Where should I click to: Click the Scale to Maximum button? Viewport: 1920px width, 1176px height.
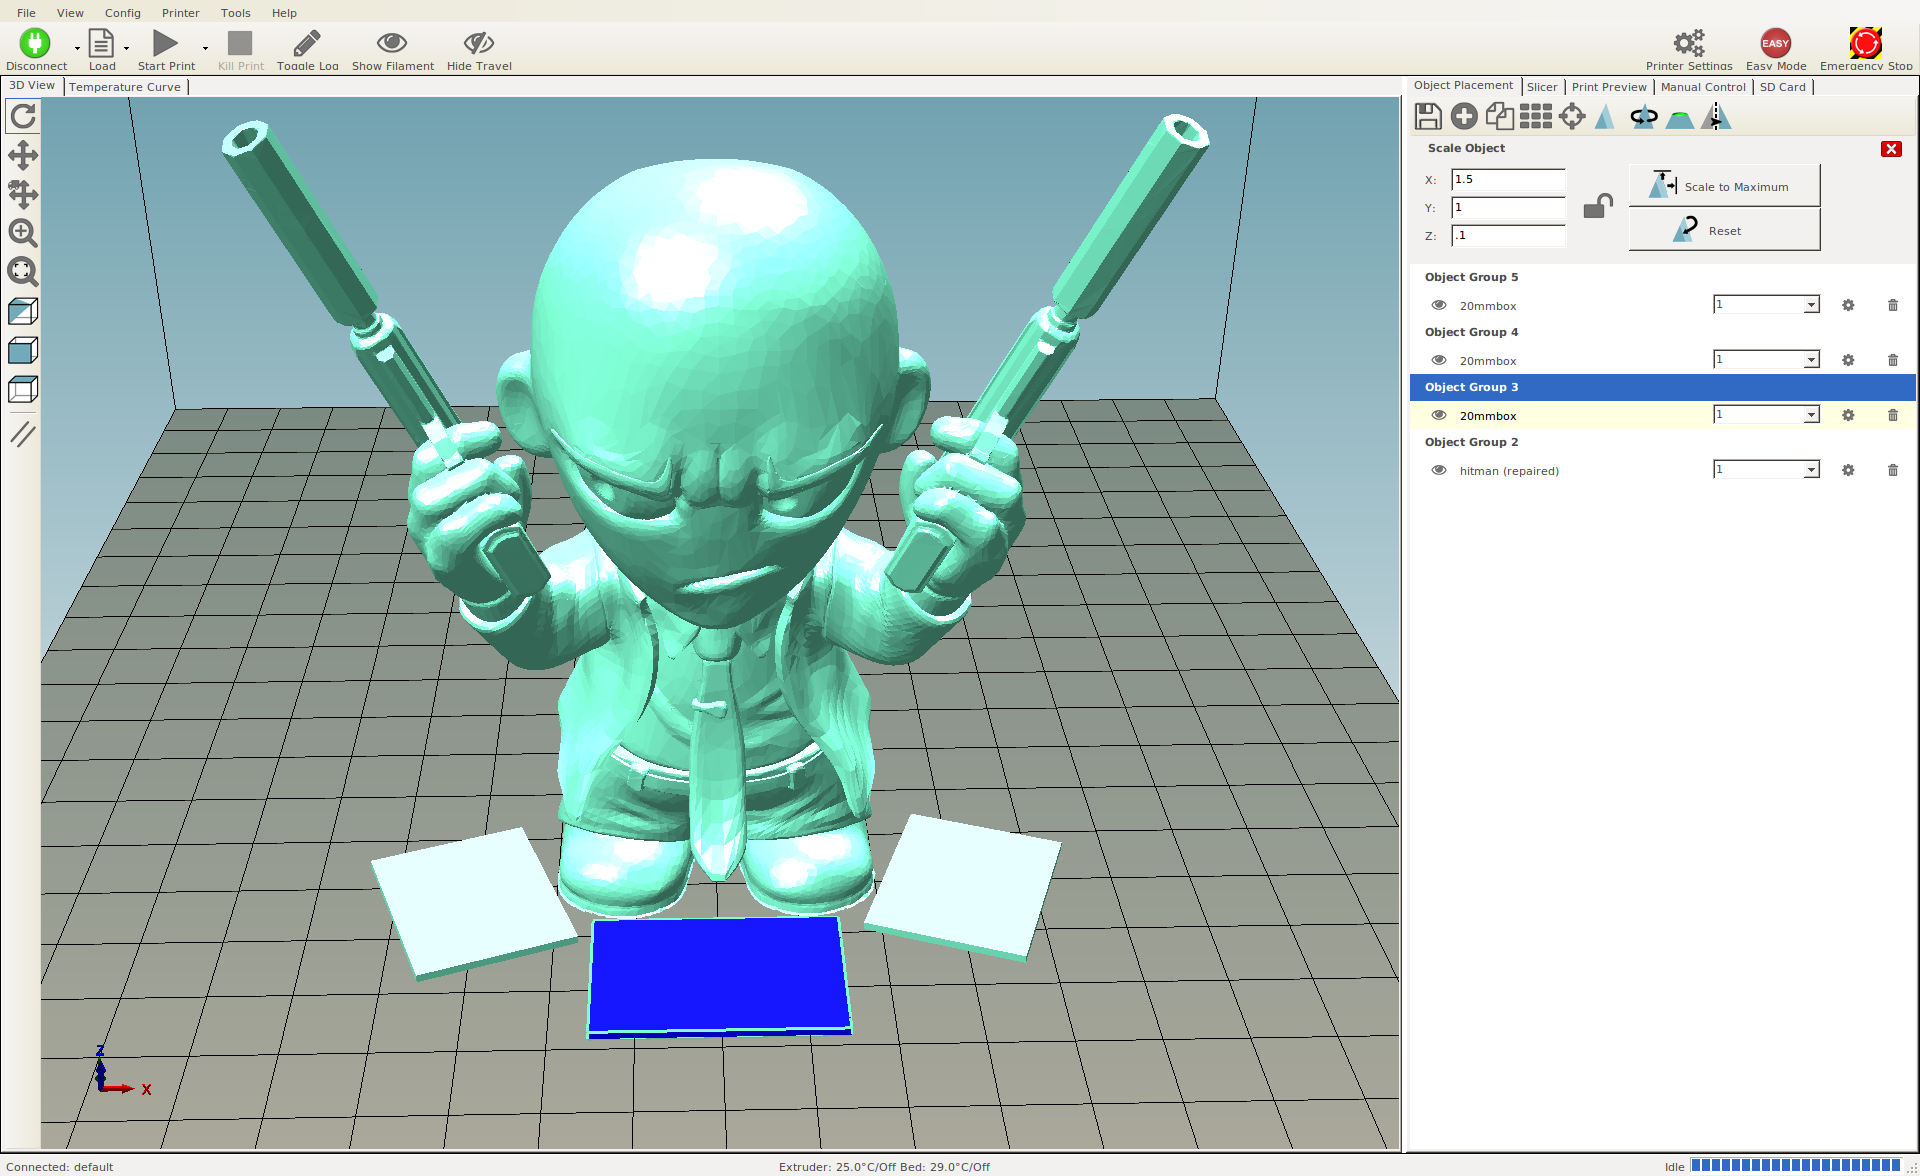1724,186
